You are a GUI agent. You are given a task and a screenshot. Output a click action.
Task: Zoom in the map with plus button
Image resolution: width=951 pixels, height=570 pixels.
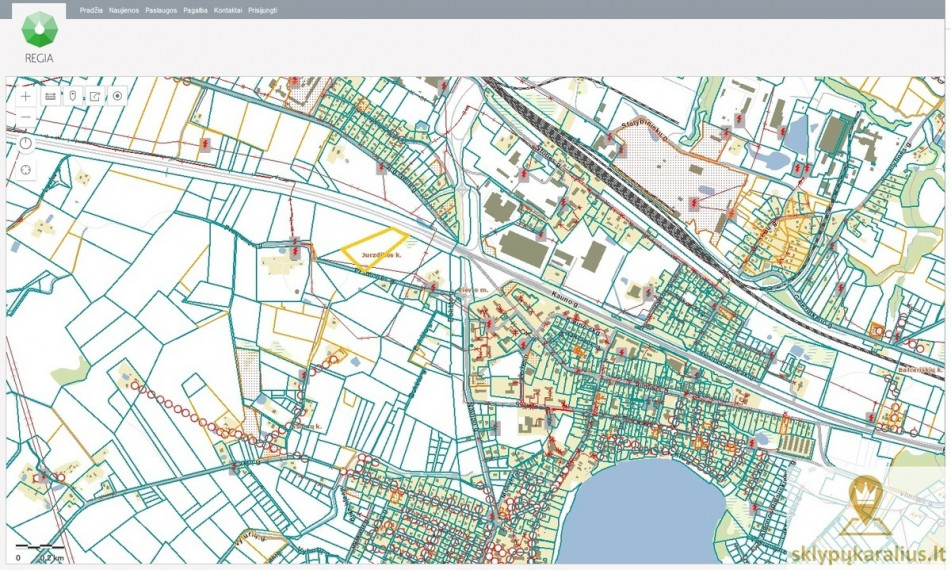coord(25,96)
